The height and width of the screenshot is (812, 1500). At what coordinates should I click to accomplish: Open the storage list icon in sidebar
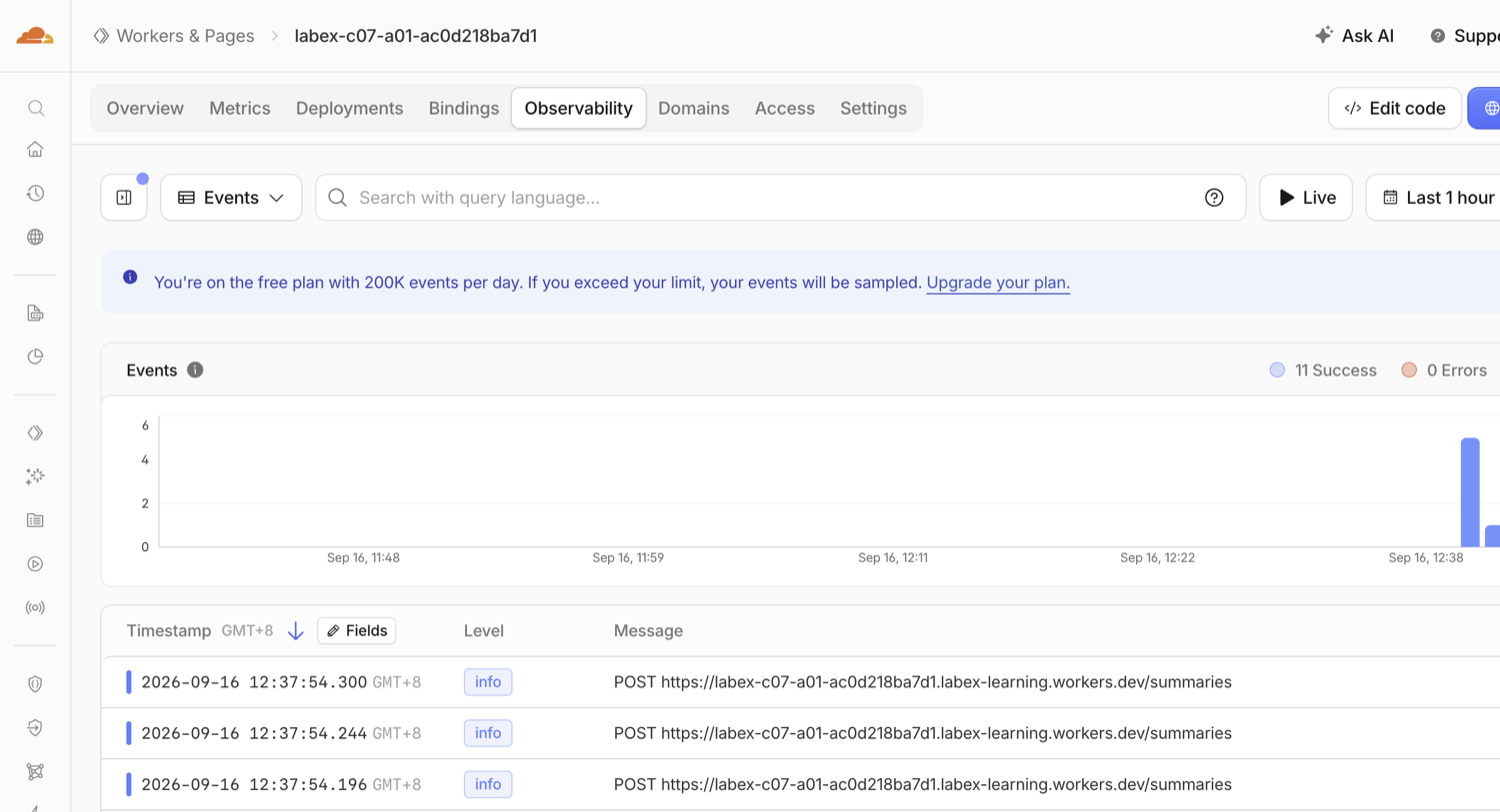coord(35,520)
